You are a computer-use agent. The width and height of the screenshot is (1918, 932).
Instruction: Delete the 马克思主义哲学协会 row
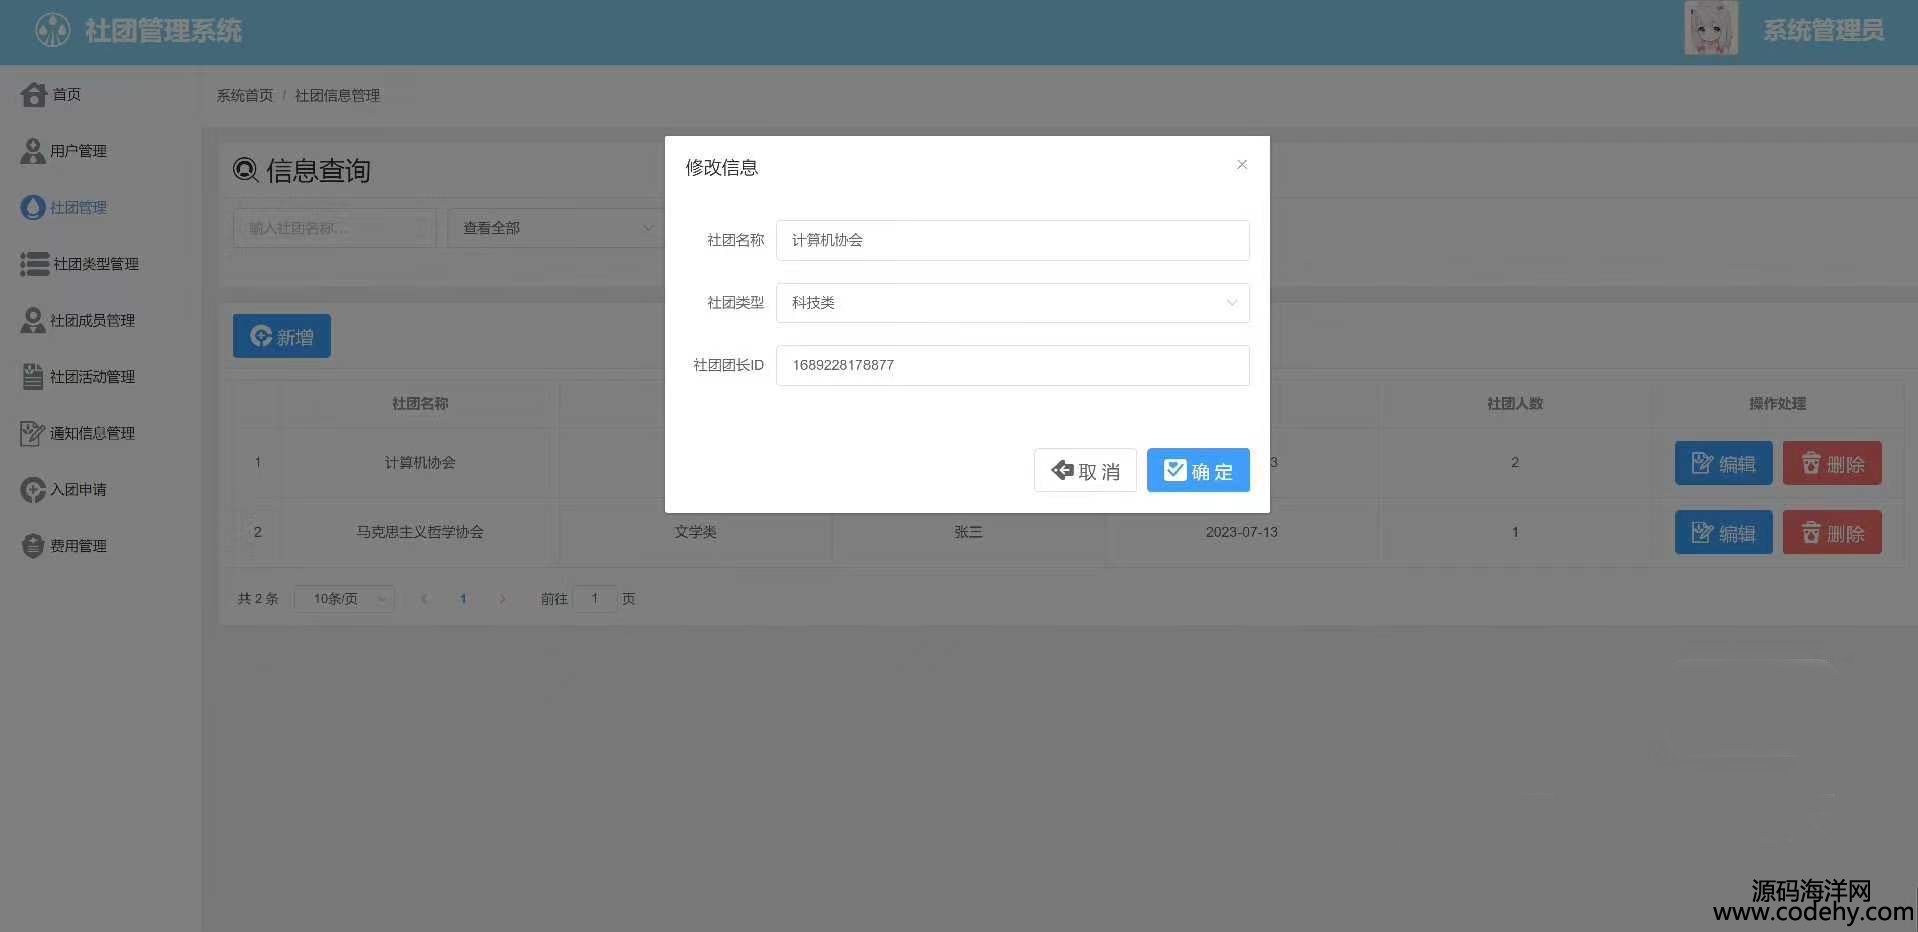point(1831,533)
